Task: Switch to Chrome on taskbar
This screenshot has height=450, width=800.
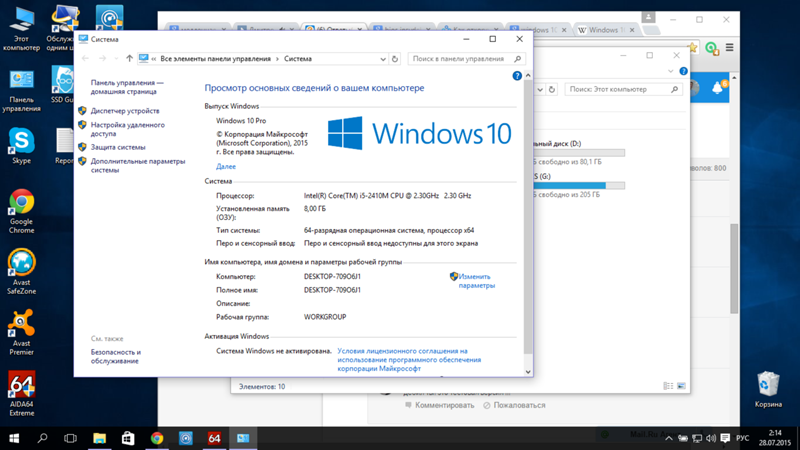Action: pyautogui.click(x=157, y=438)
